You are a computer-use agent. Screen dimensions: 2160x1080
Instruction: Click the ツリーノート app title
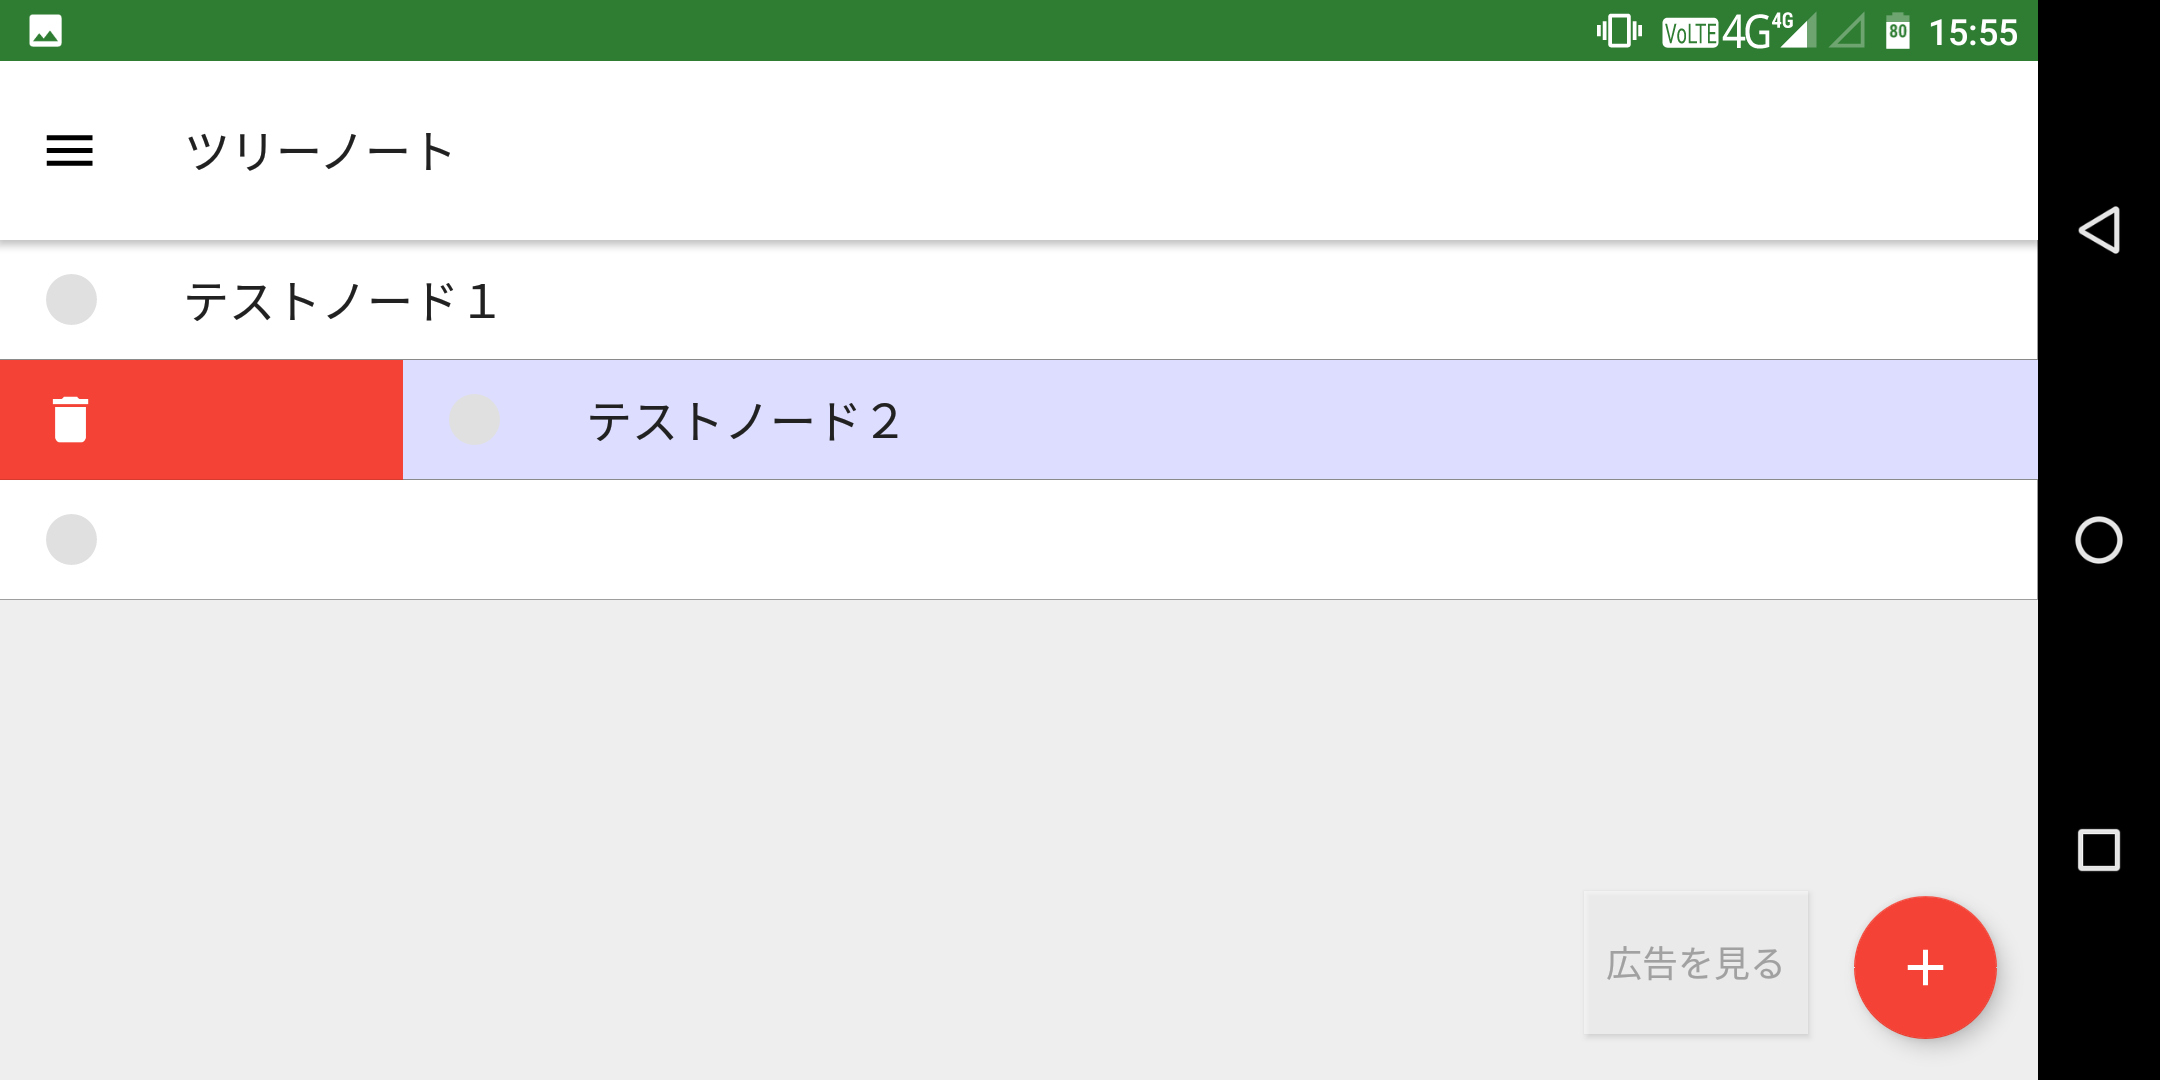pyautogui.click(x=320, y=152)
